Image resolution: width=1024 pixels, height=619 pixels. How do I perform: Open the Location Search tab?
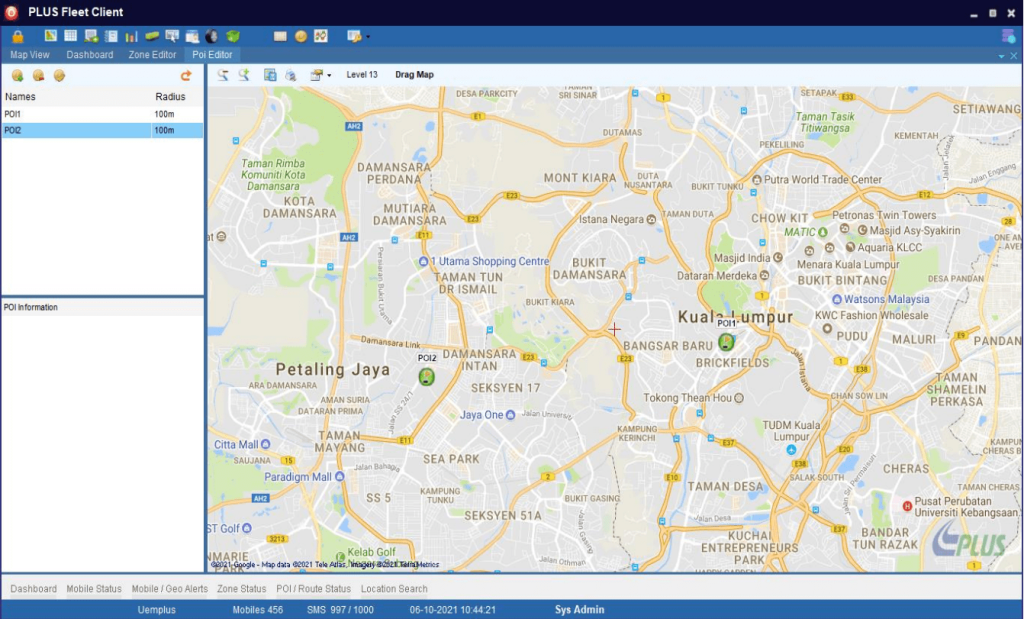pyautogui.click(x=394, y=589)
